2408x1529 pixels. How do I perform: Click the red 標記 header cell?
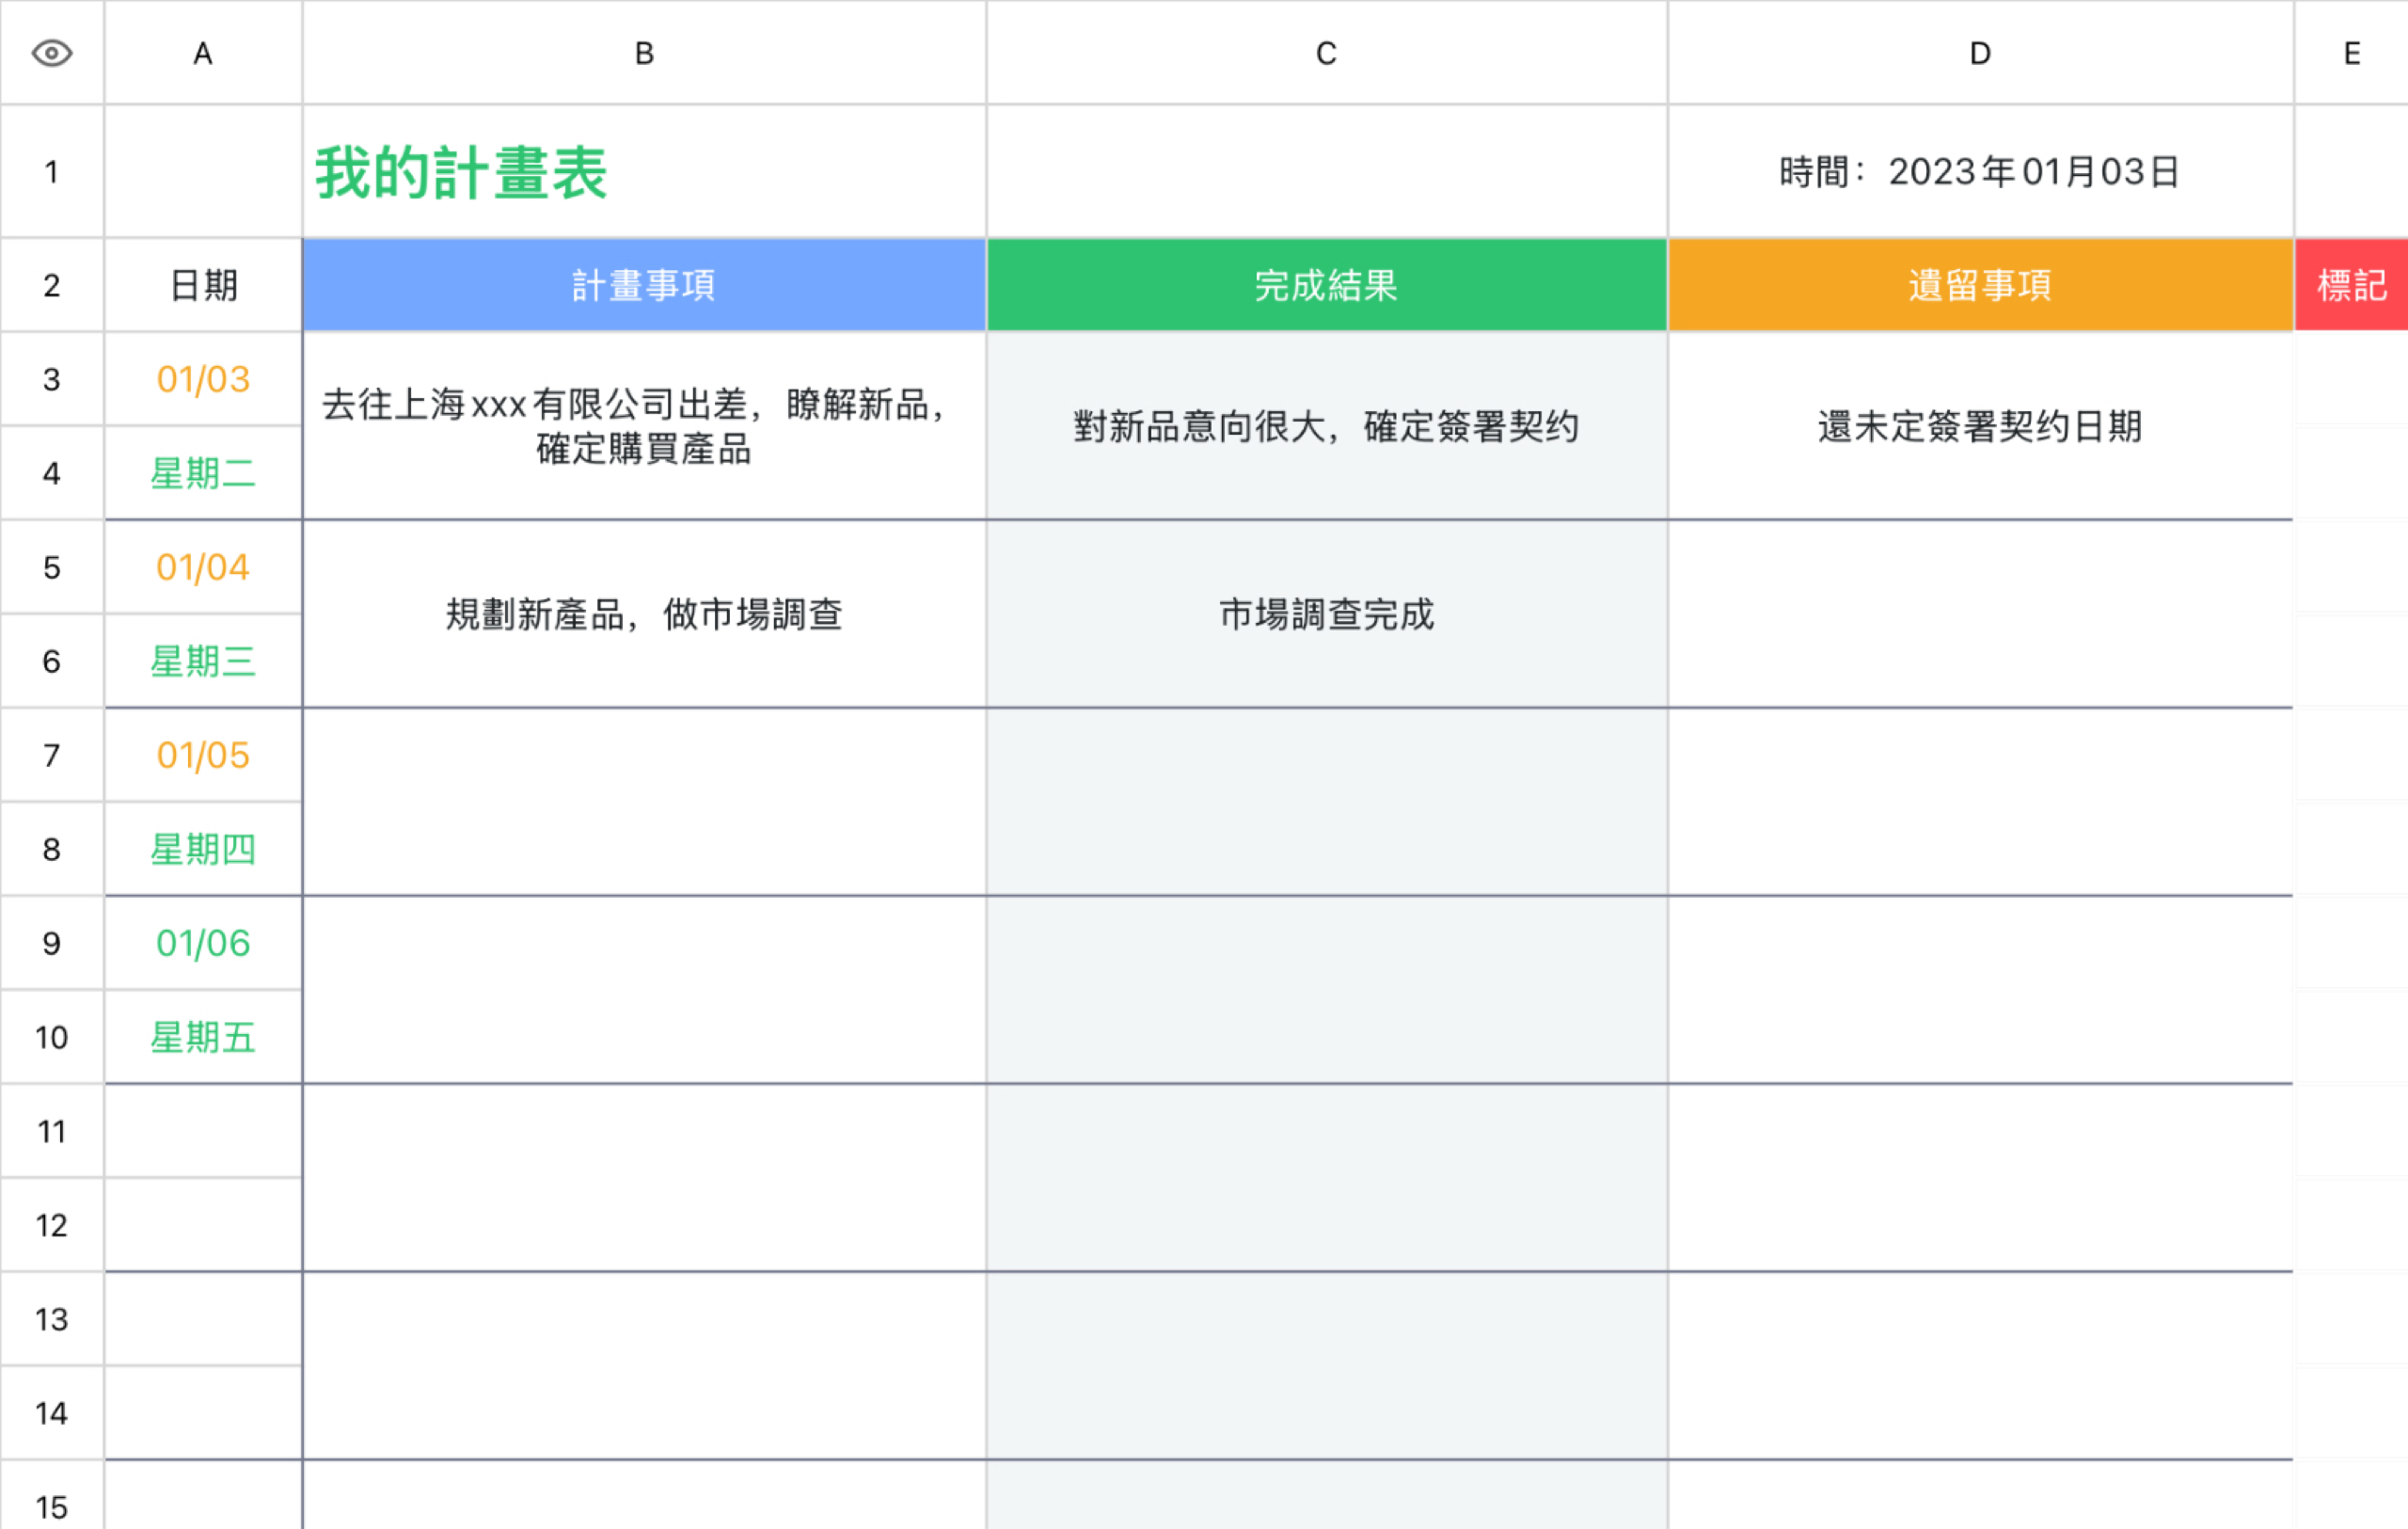point(2351,285)
